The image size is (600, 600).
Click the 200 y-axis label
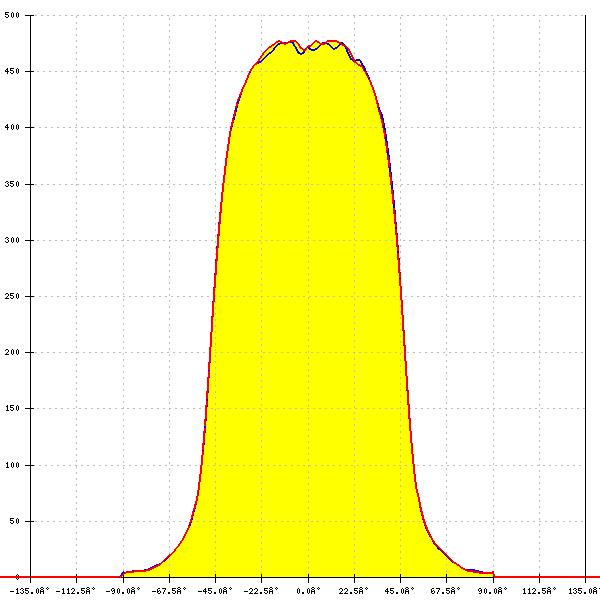[11, 352]
